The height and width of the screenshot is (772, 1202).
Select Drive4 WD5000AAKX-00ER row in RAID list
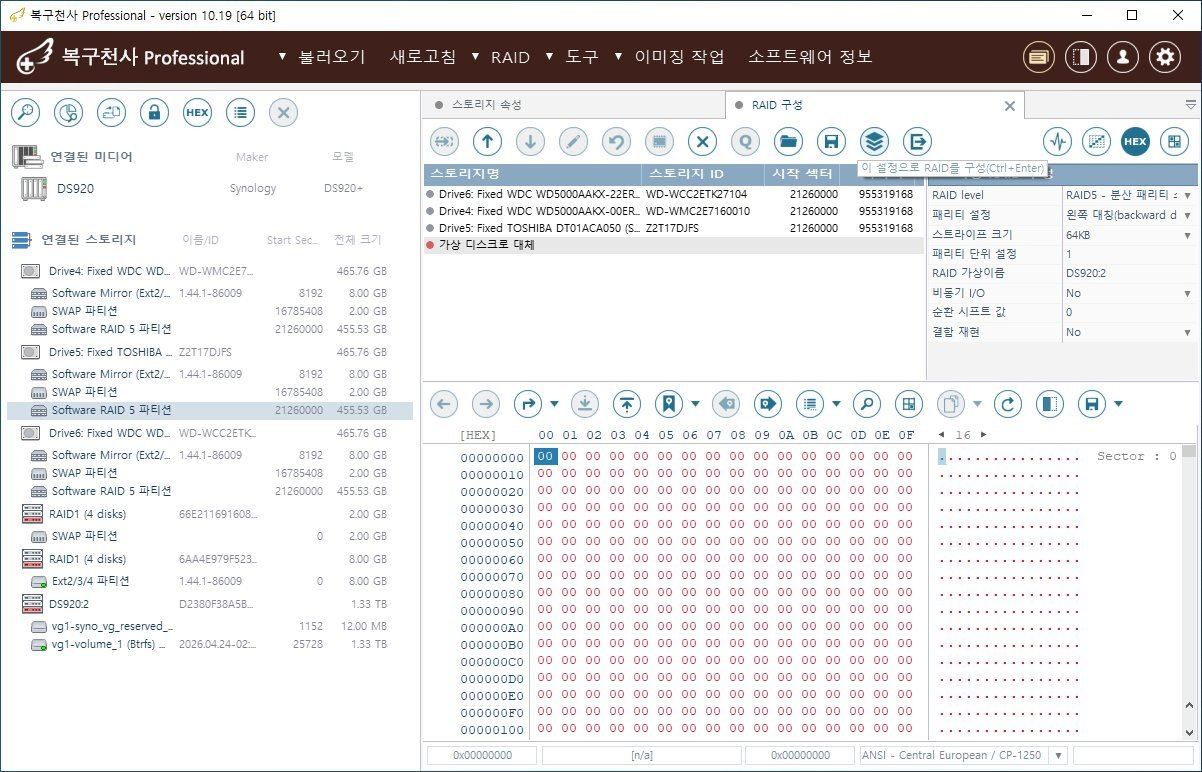tap(674, 211)
